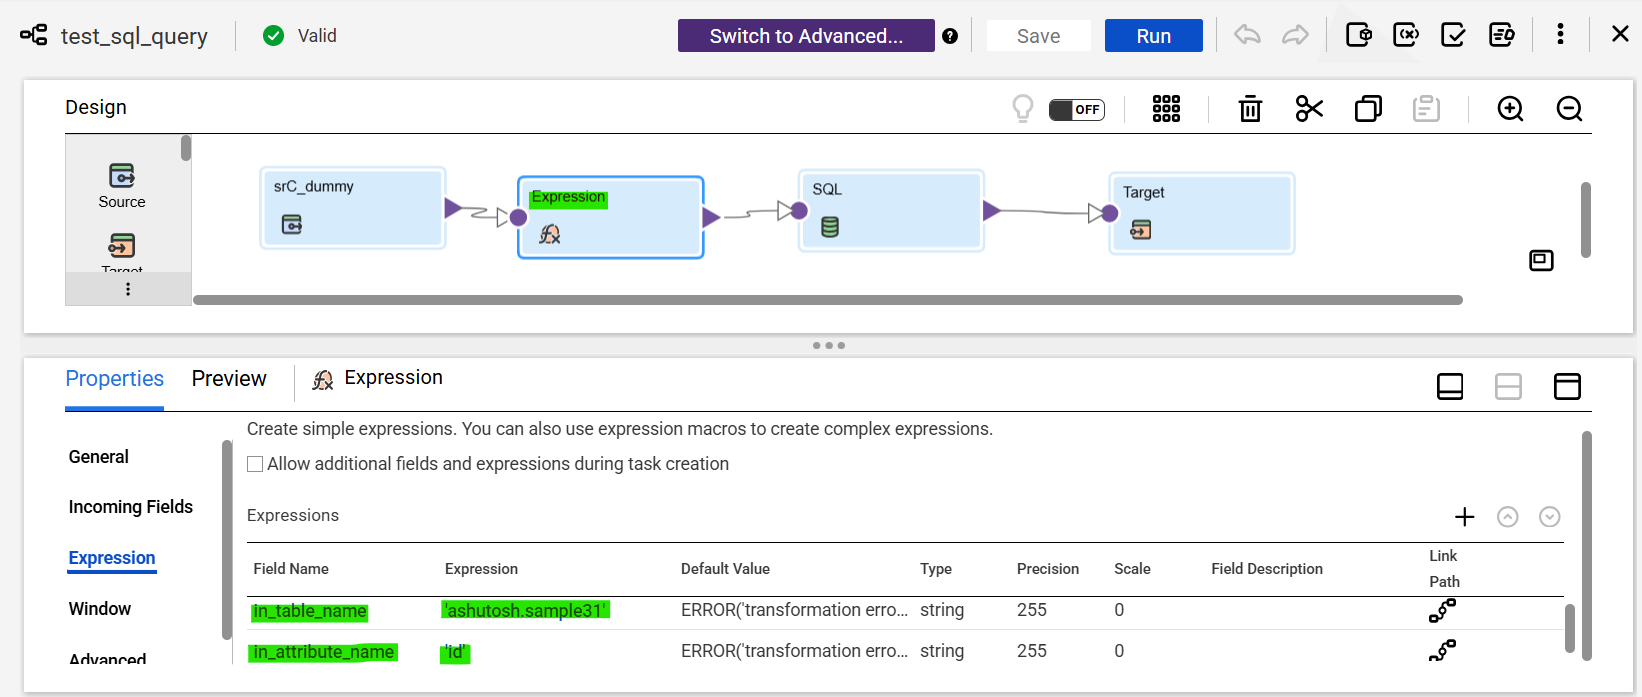Click the properties panel vertical scrollbar

1586,546
